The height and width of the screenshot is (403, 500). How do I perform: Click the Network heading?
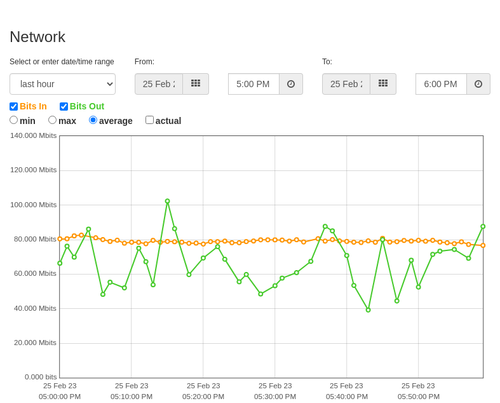[x=37, y=37]
